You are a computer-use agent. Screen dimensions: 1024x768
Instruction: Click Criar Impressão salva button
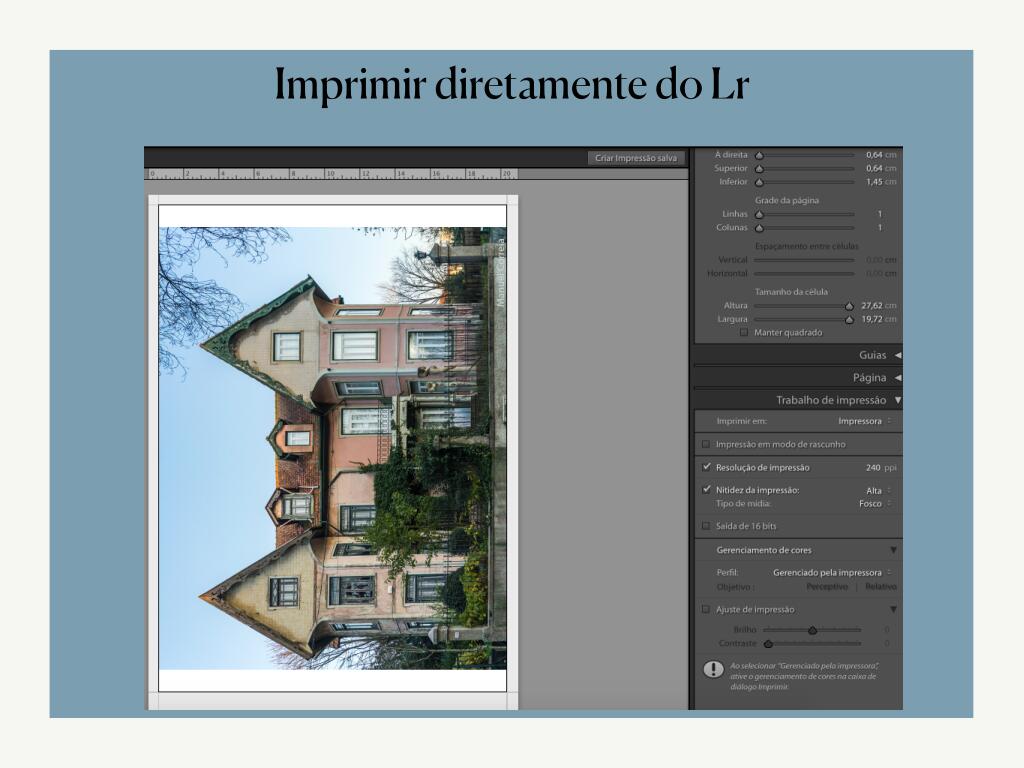(636, 158)
